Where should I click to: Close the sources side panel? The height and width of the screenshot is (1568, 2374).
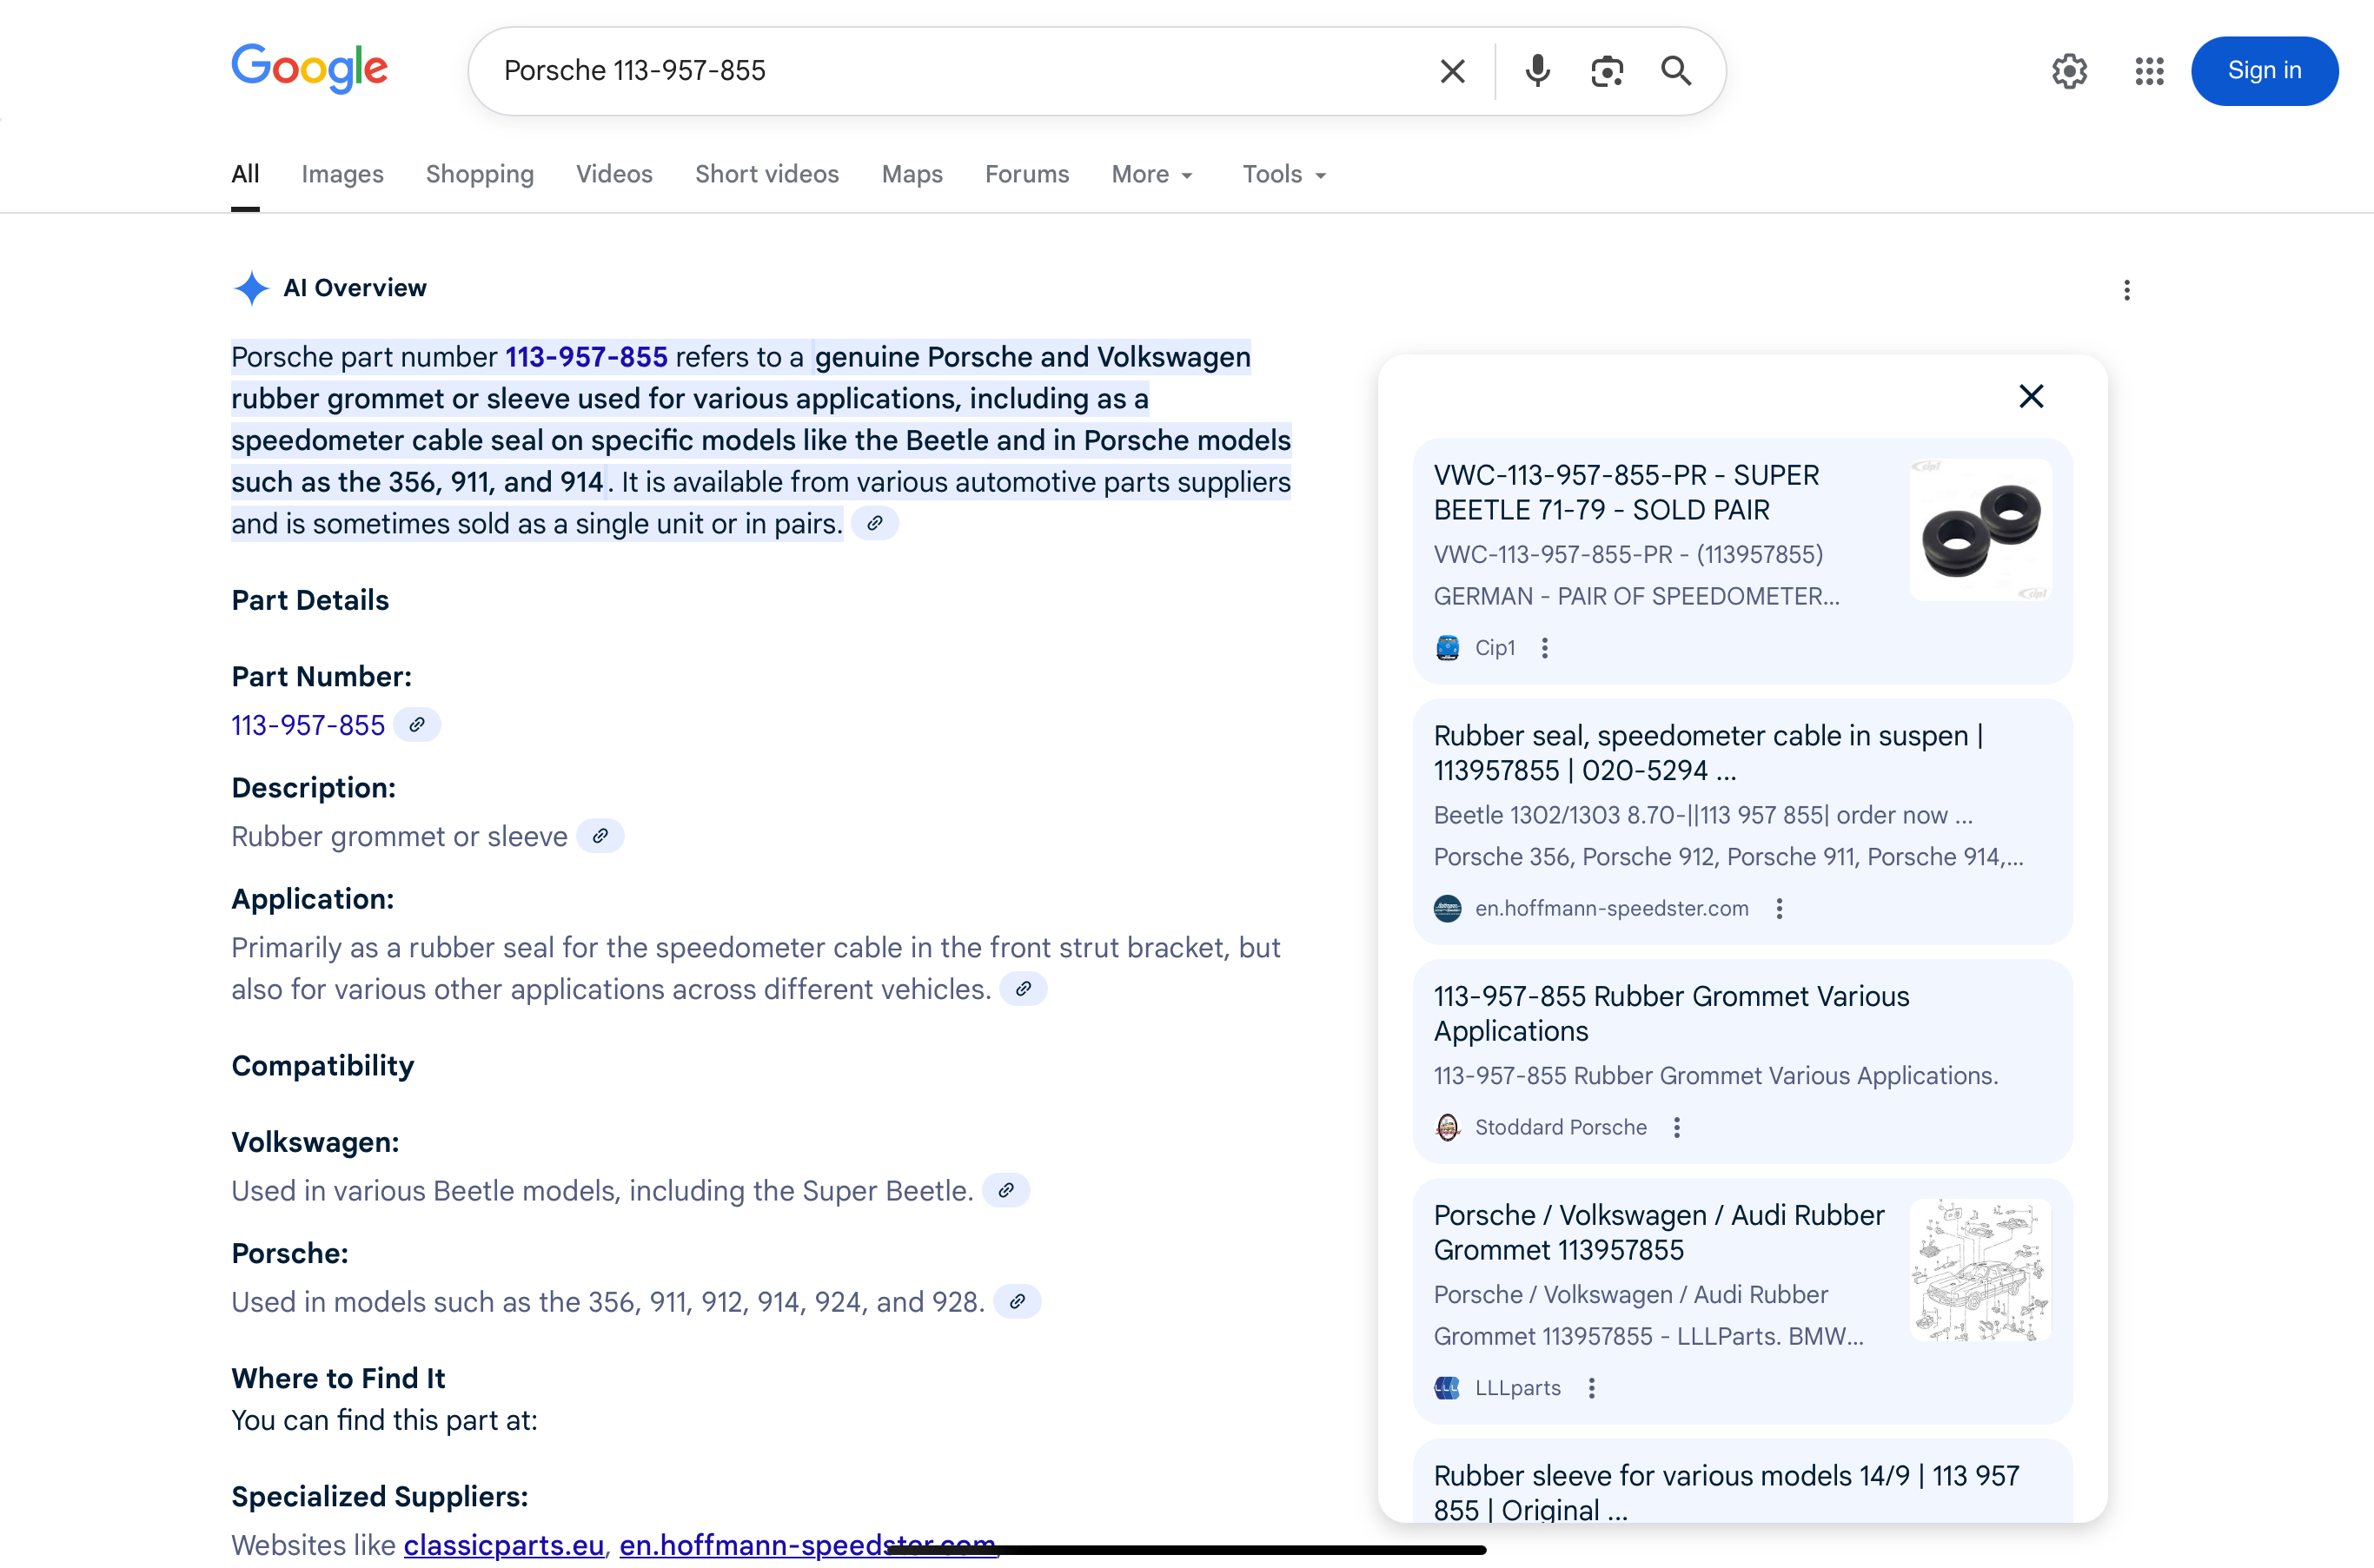2030,396
